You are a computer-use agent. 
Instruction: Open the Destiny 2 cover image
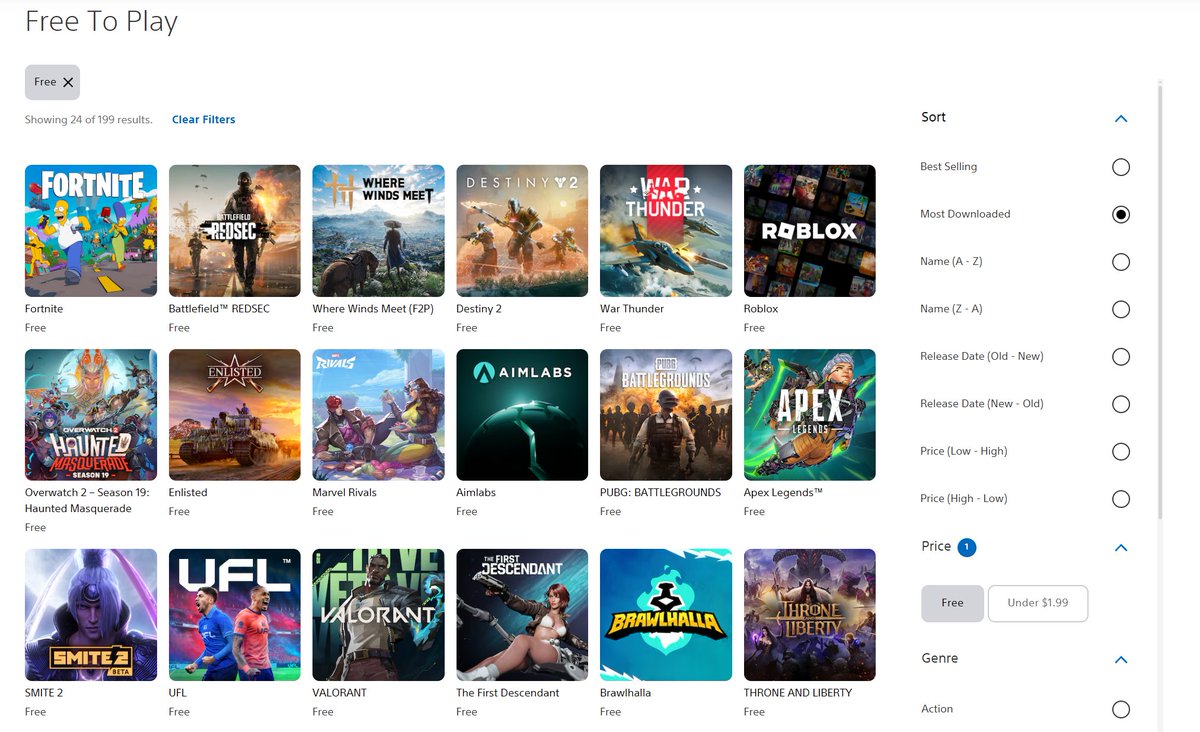pos(522,231)
